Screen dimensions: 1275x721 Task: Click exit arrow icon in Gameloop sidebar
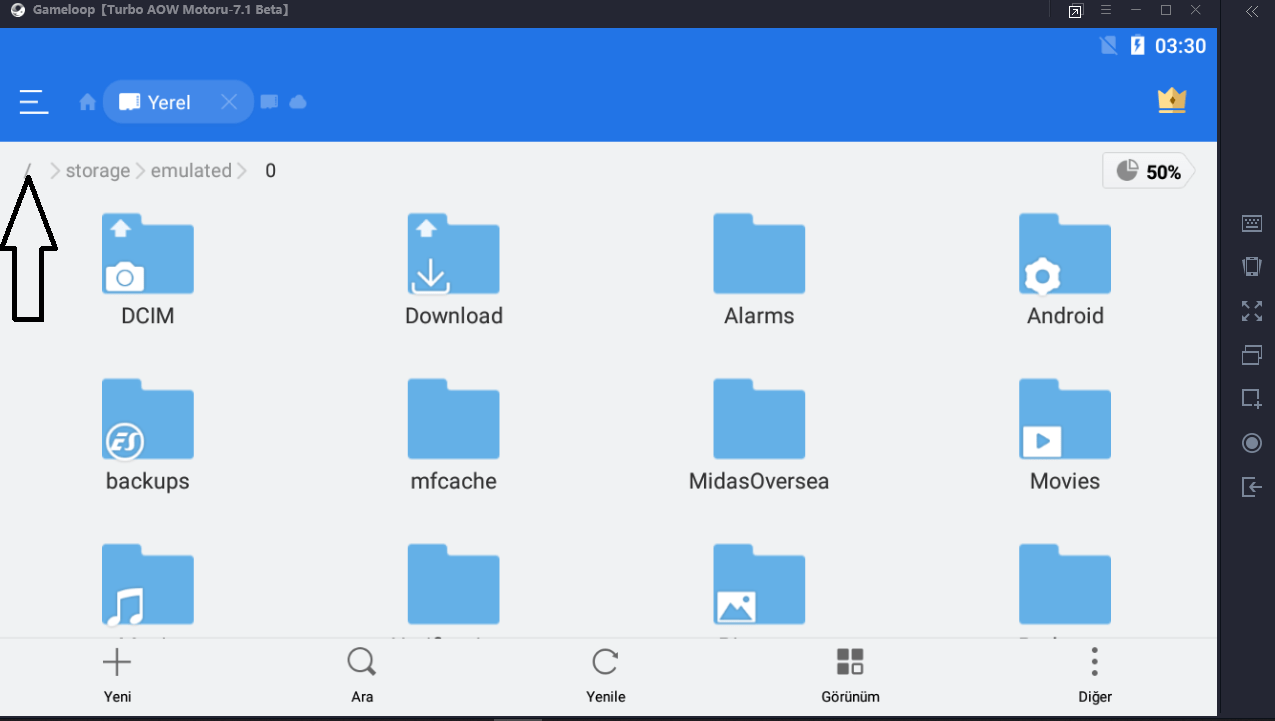click(1252, 487)
